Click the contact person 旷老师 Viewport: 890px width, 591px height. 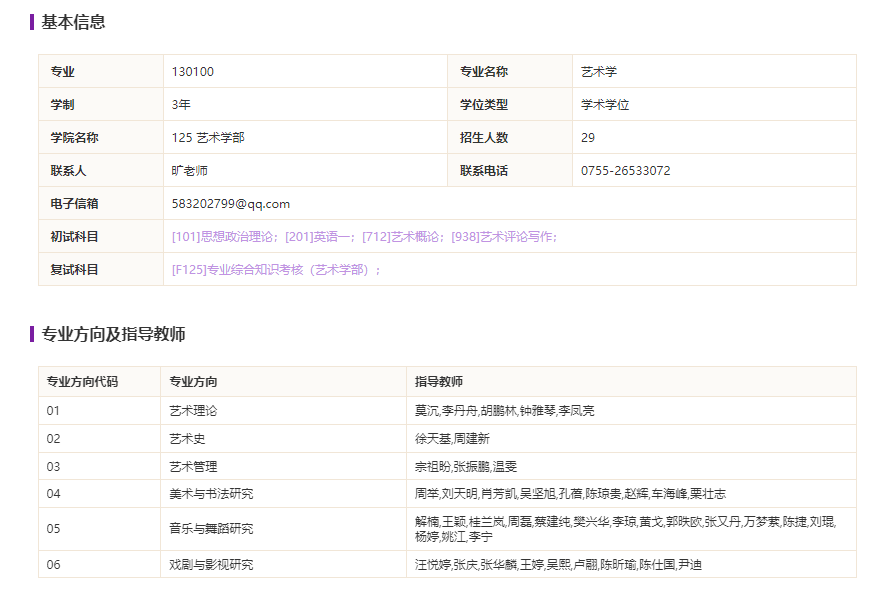pyautogui.click(x=190, y=171)
